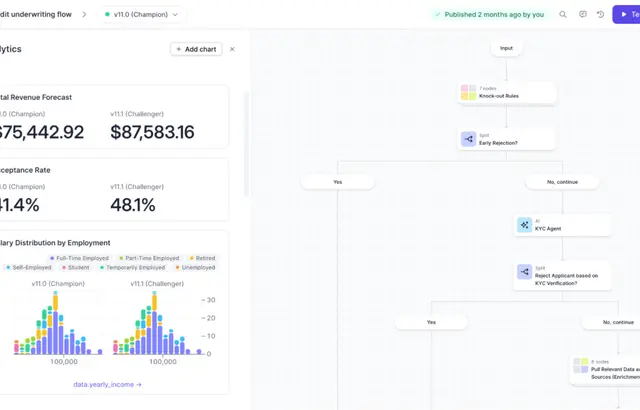
Task: Select the Yes branch under Early Rejection
Action: click(338, 182)
